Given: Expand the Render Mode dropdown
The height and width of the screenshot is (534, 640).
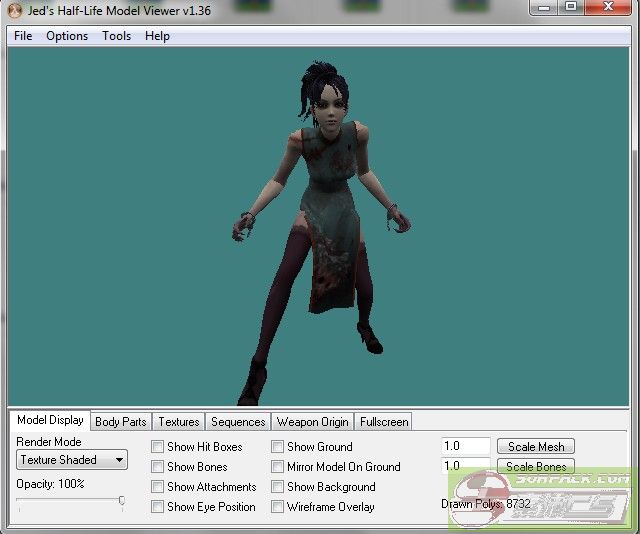Looking at the screenshot, I should coord(72,460).
